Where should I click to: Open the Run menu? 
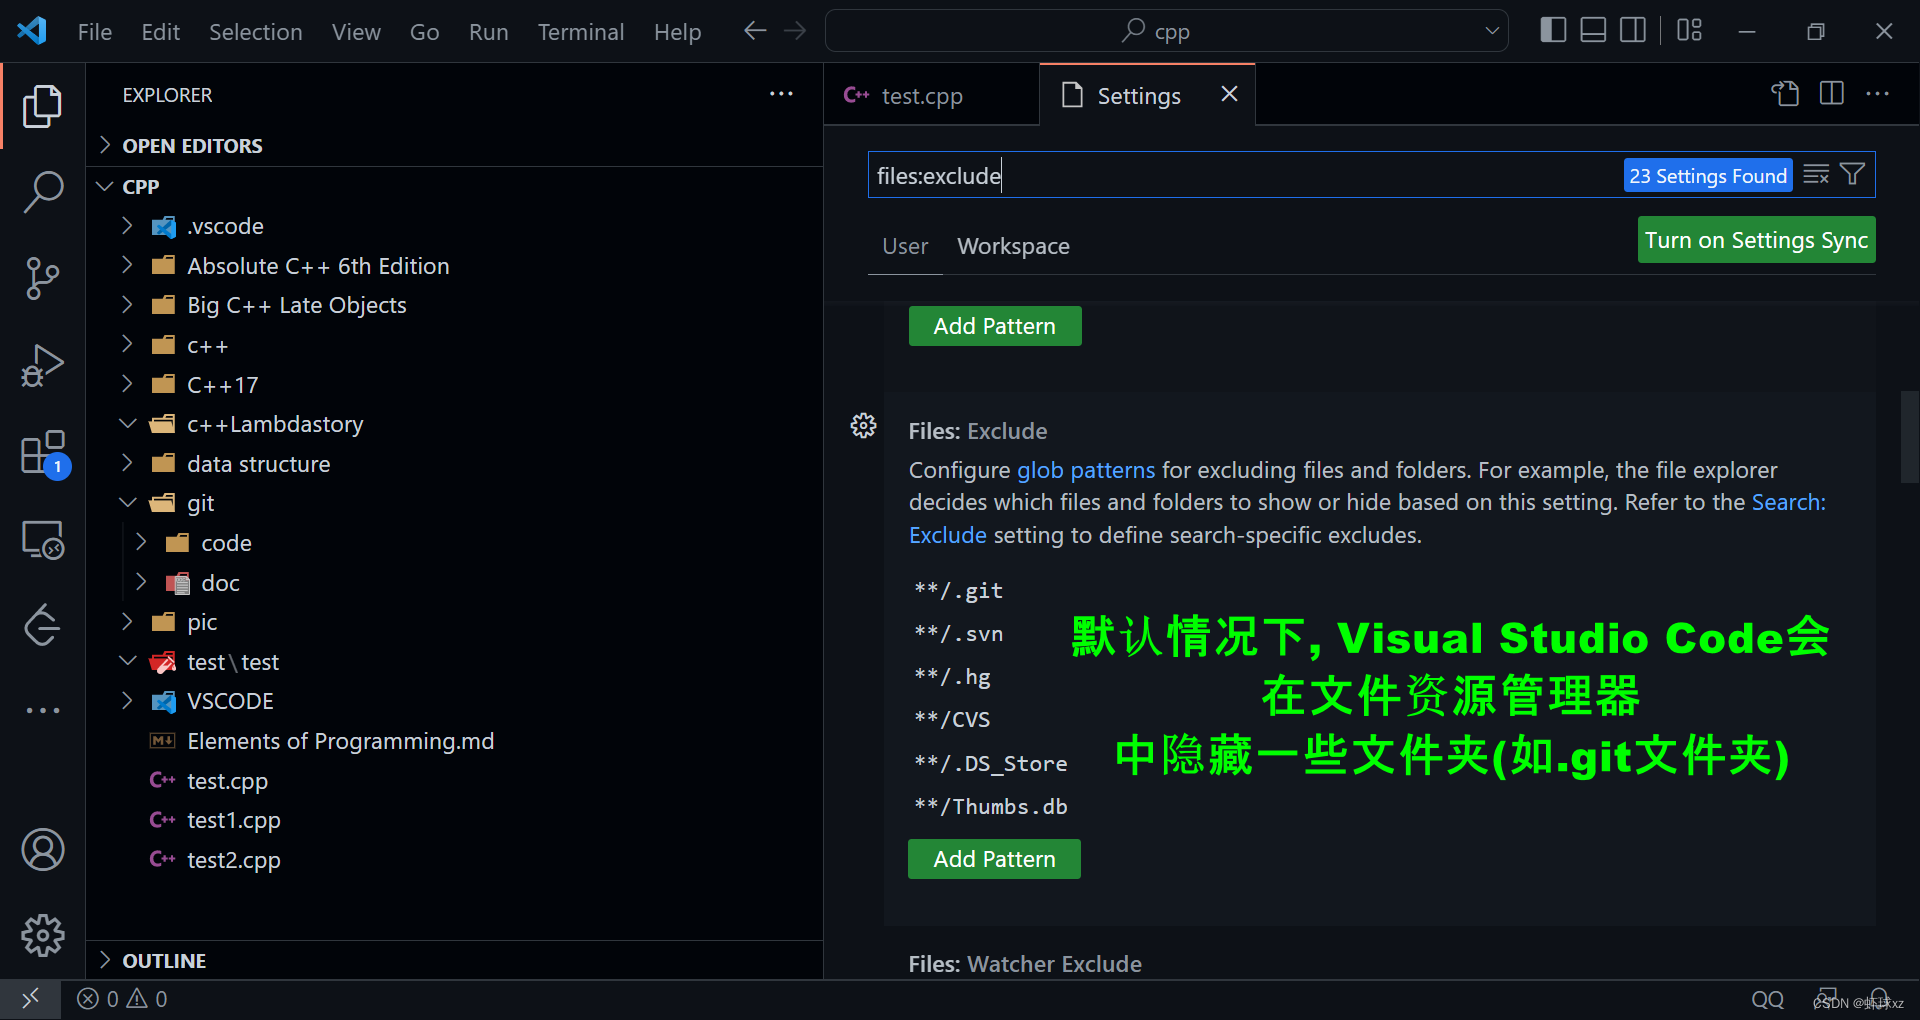click(488, 32)
